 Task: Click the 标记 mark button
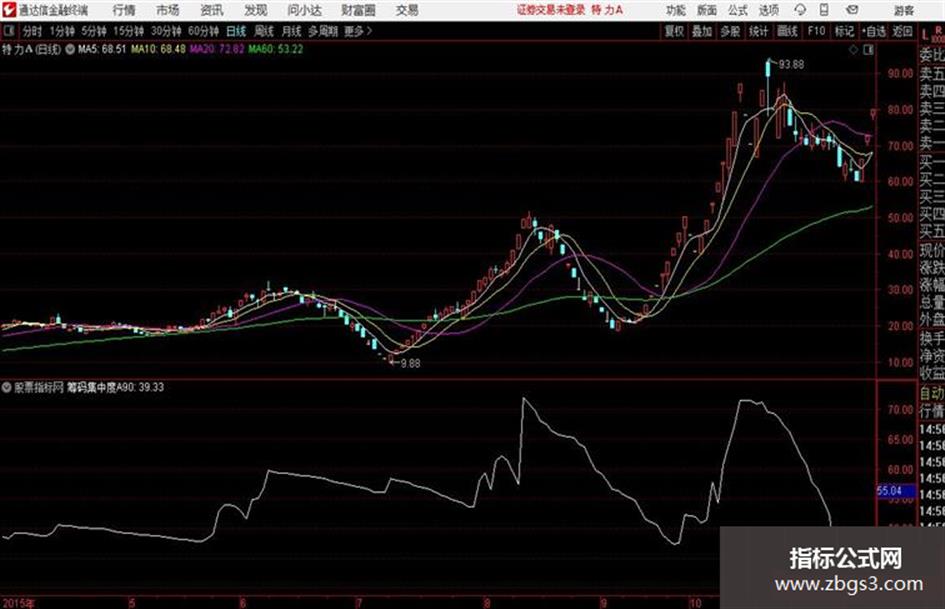pyautogui.click(x=844, y=31)
